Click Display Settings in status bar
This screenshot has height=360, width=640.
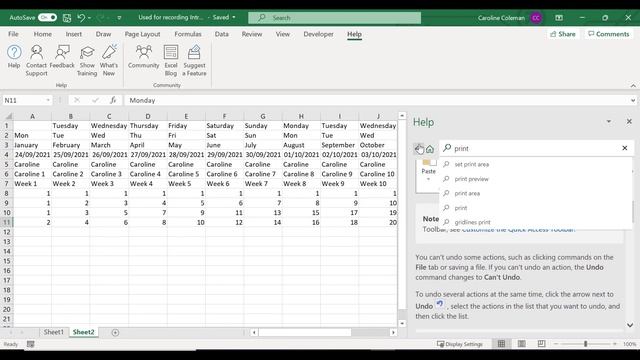pyautogui.click(x=460, y=344)
